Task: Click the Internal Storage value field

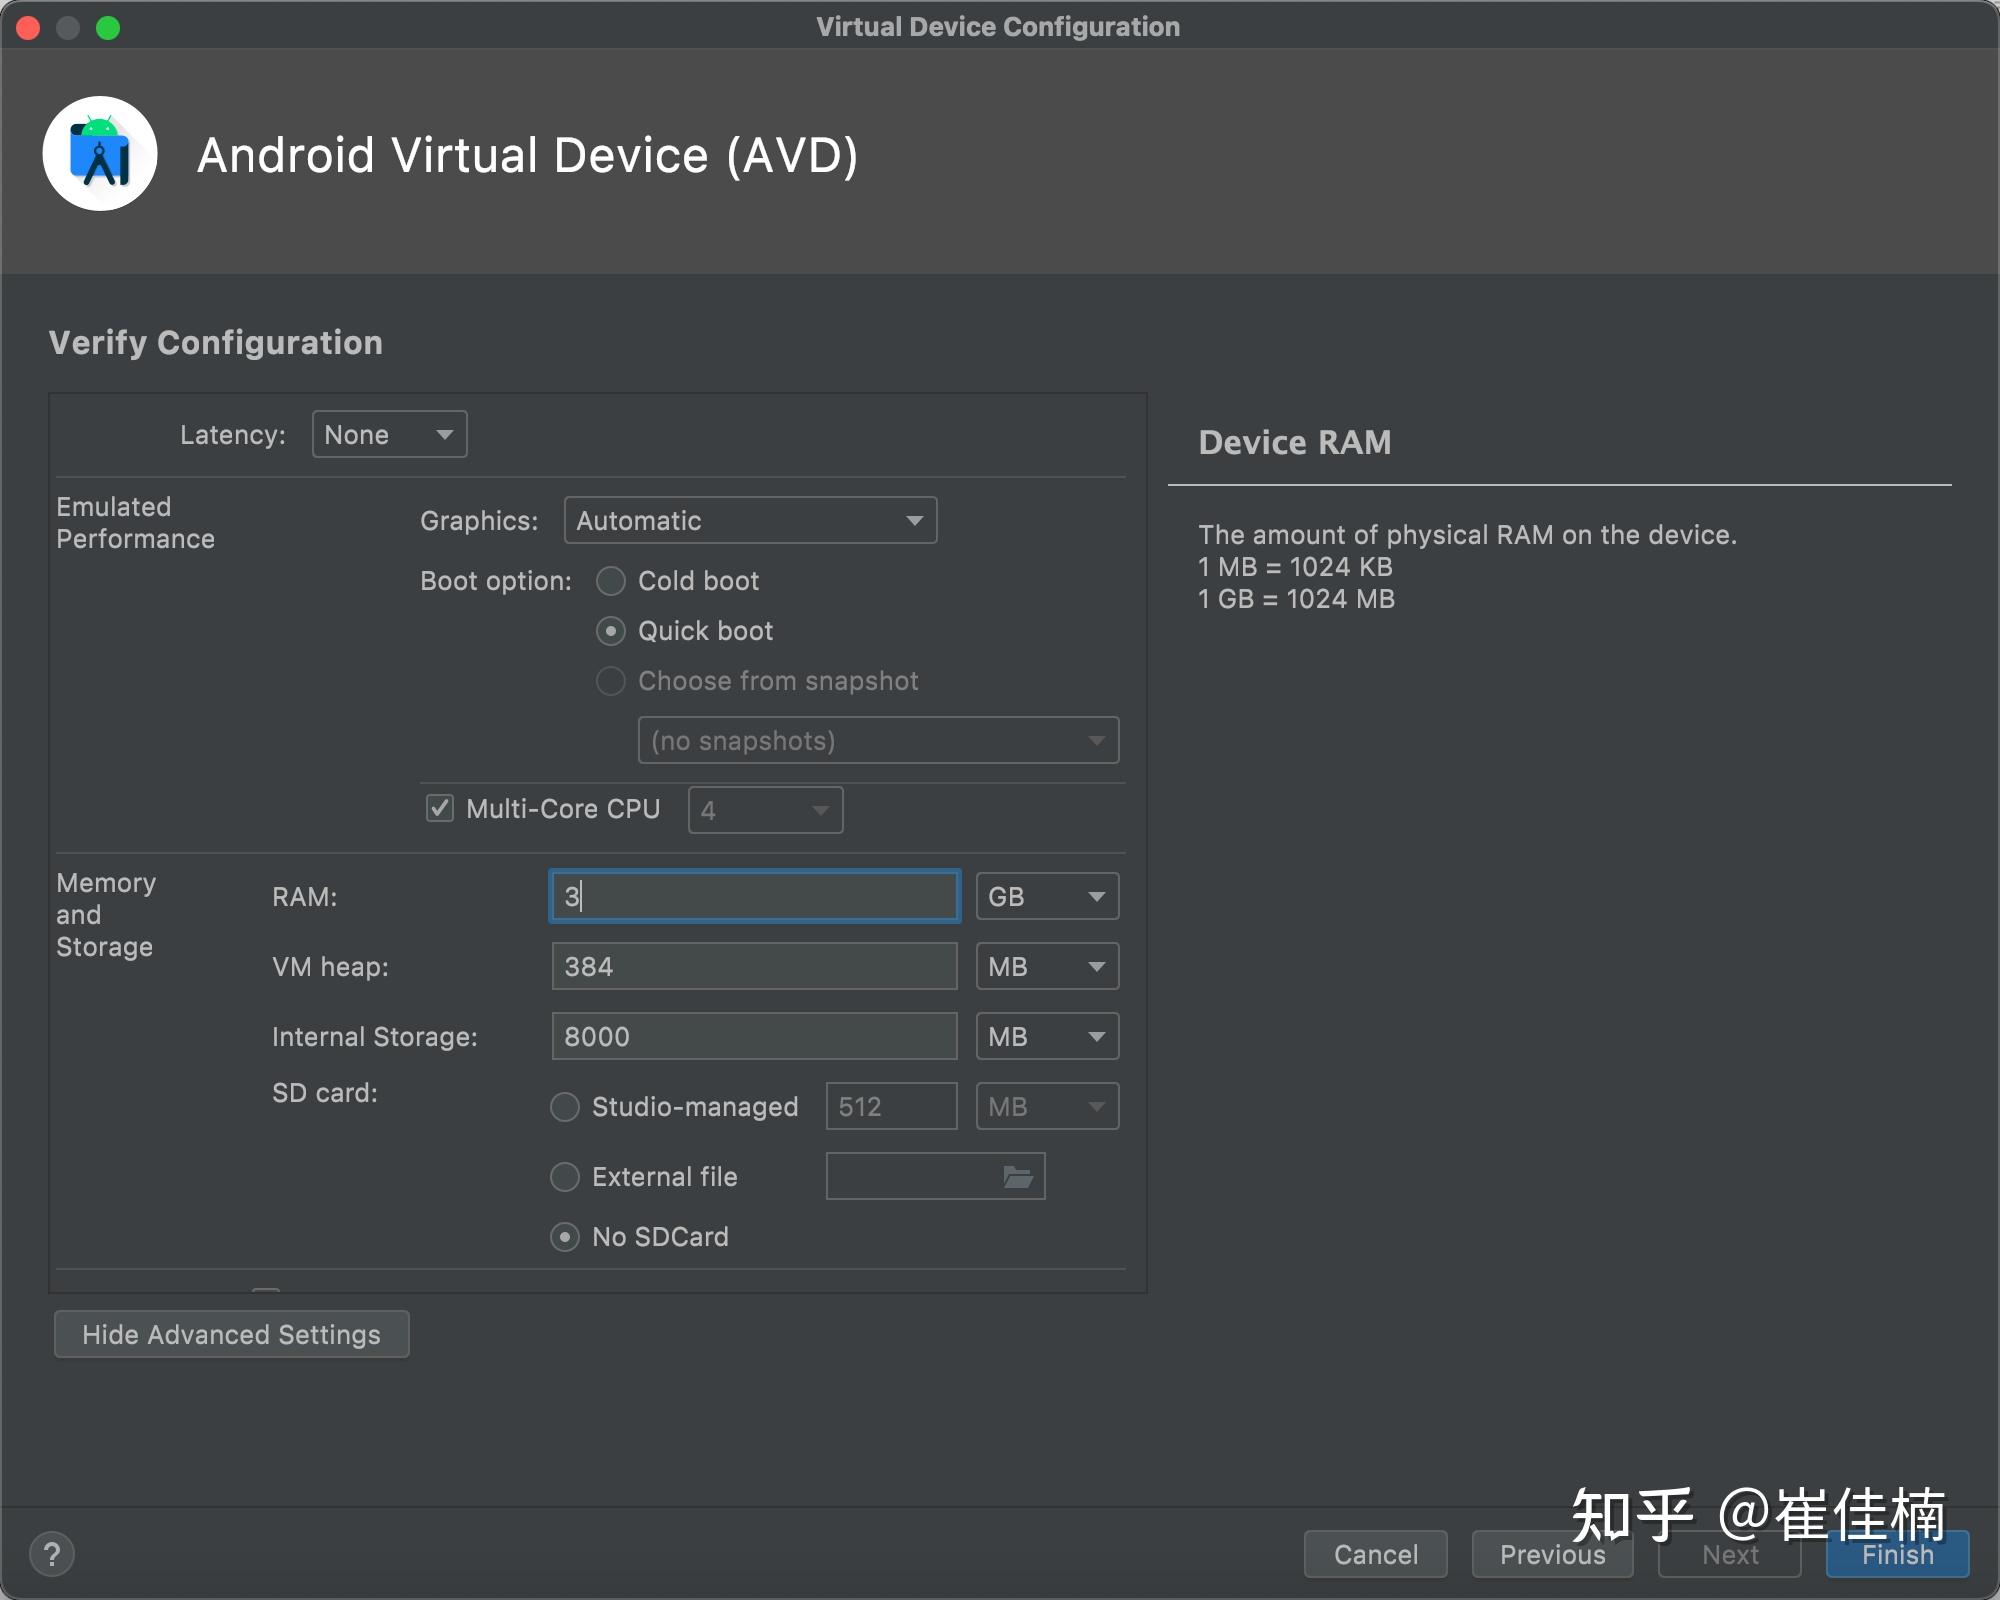Action: pos(754,1037)
